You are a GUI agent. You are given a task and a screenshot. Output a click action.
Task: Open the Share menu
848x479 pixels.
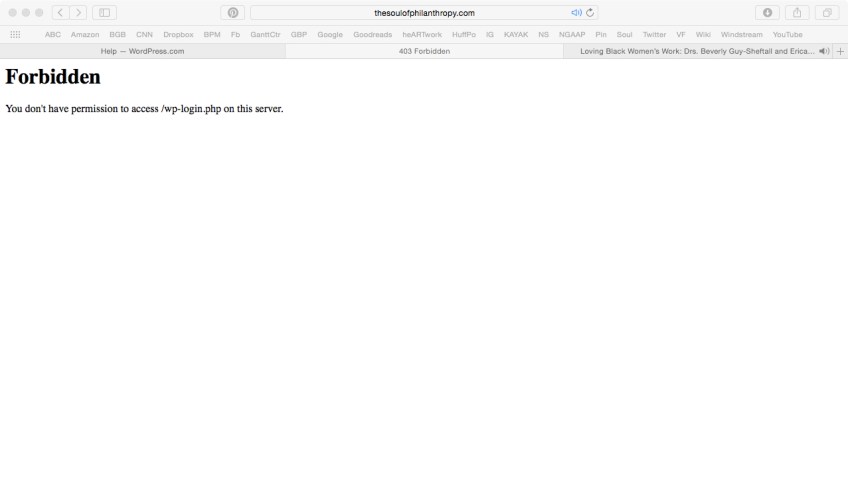[x=797, y=13]
